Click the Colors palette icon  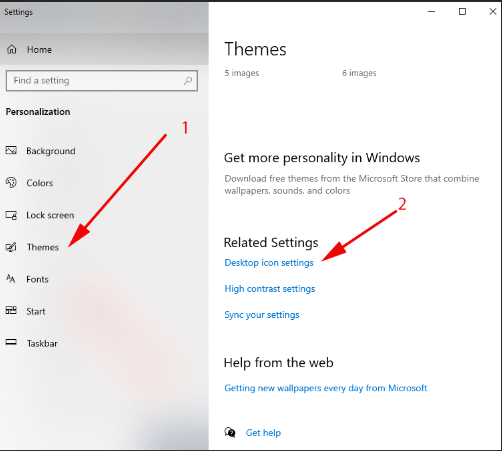tap(11, 182)
